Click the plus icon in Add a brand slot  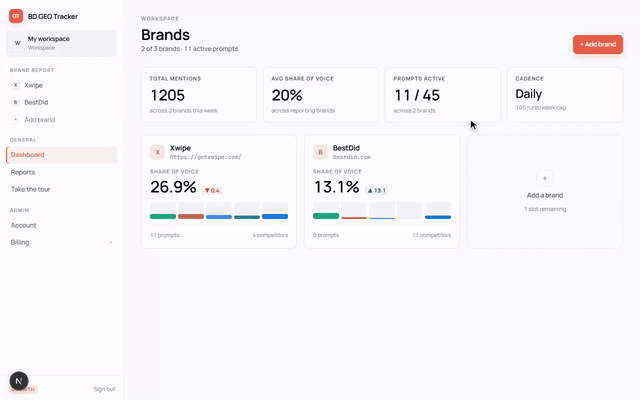544,178
